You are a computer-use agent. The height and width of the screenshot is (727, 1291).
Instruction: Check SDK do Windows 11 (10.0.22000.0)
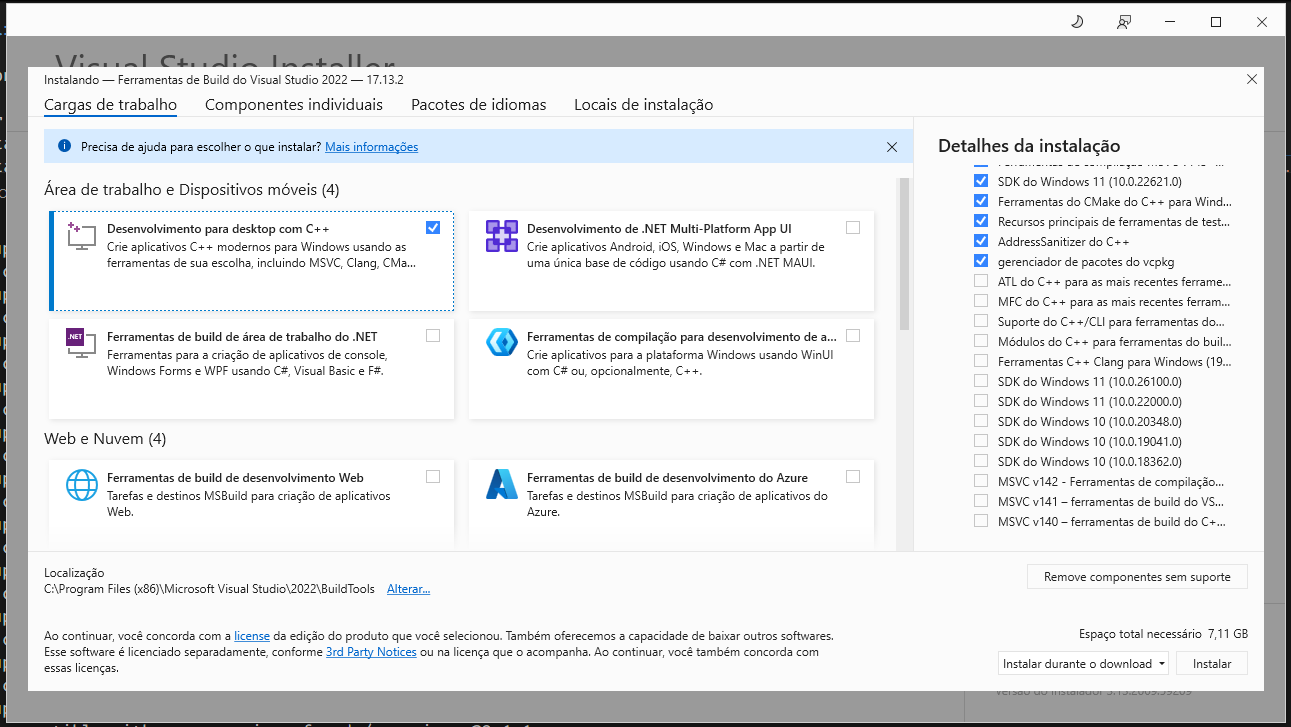[x=980, y=401]
